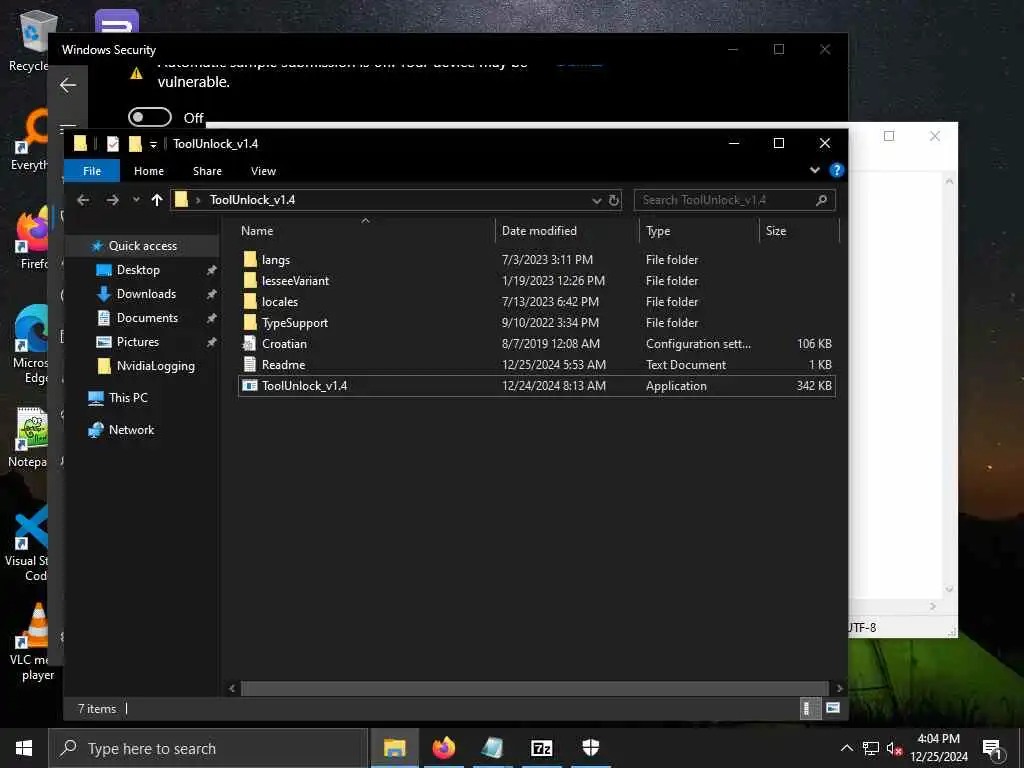Screen dimensions: 1024x768
Task: Customize Quick Access Toolbar dropdown
Action: click(153, 144)
